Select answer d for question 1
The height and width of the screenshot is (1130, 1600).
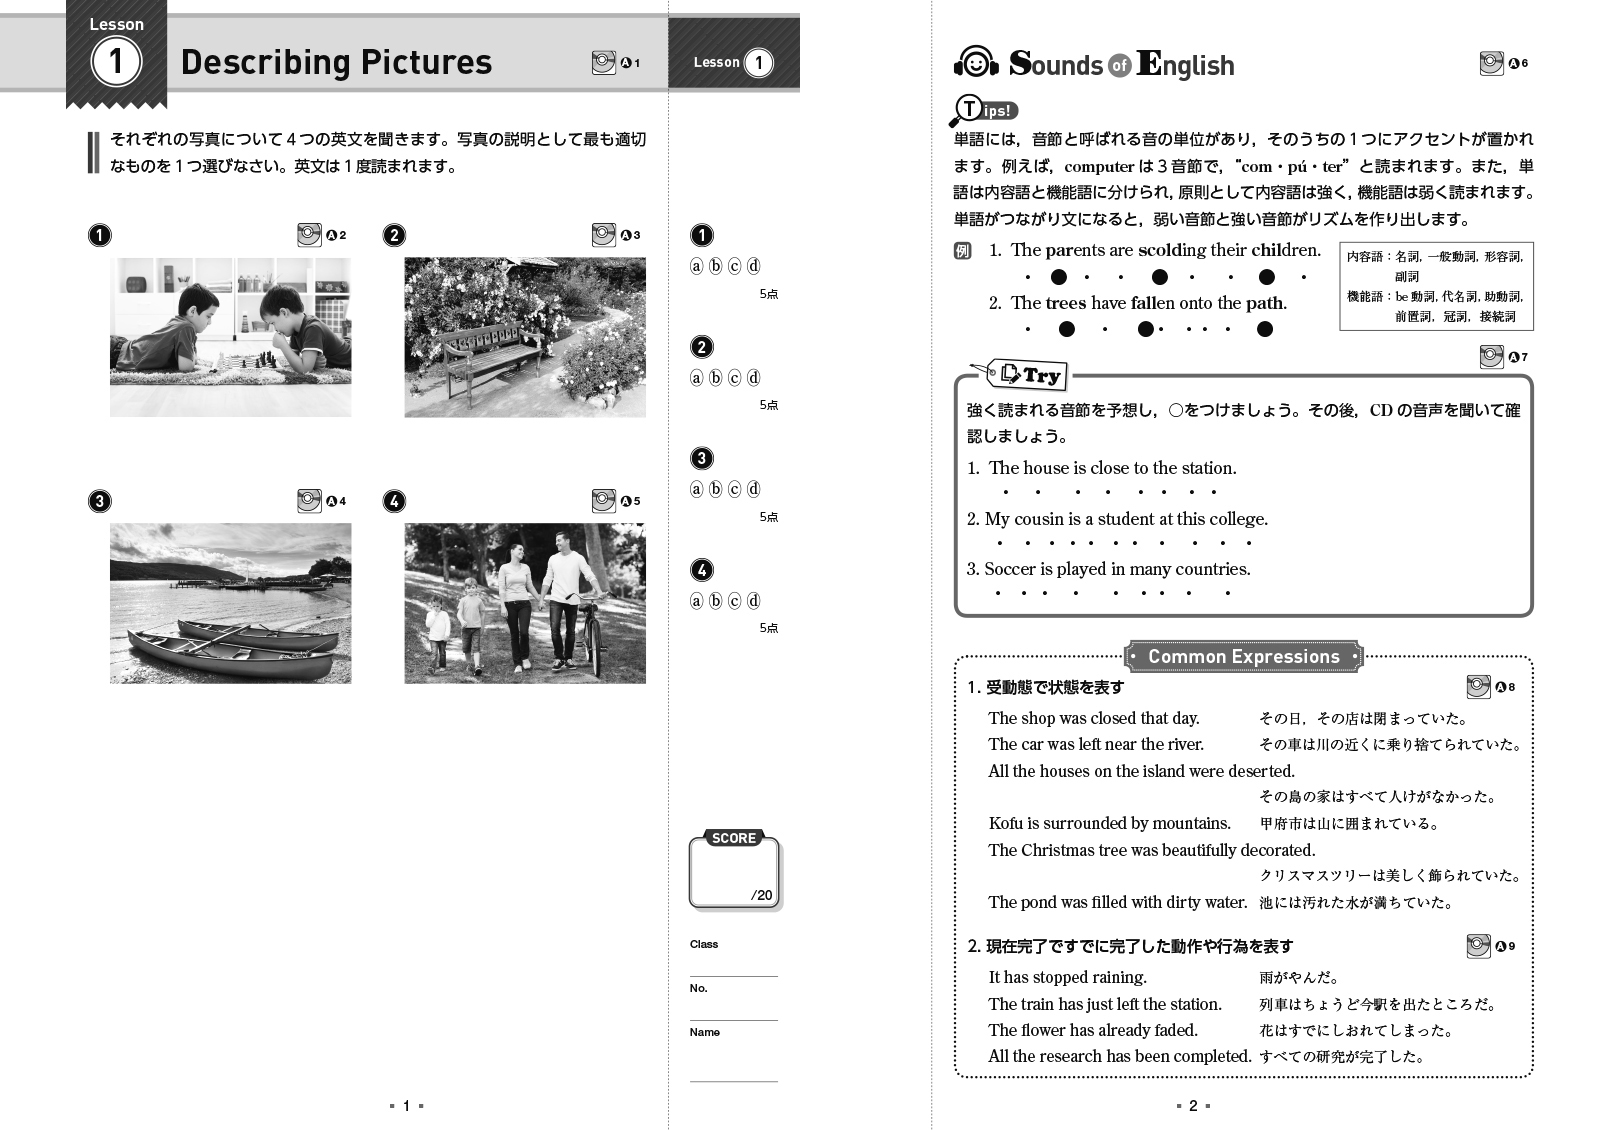click(754, 266)
